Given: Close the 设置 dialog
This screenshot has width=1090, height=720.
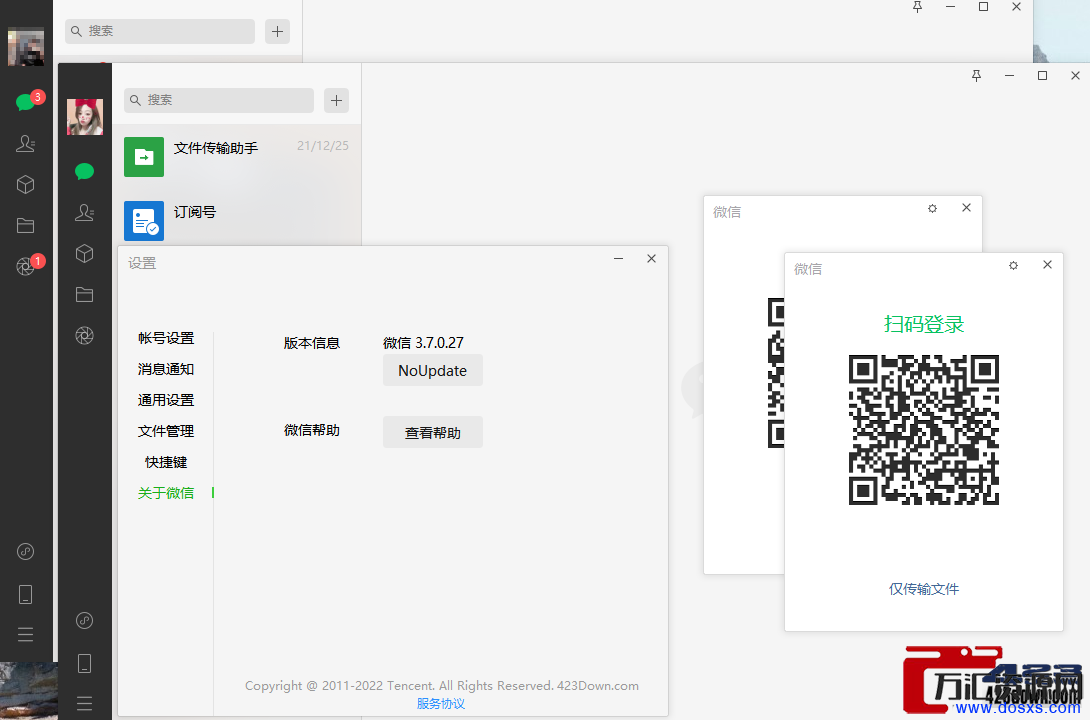Looking at the screenshot, I should [651, 259].
